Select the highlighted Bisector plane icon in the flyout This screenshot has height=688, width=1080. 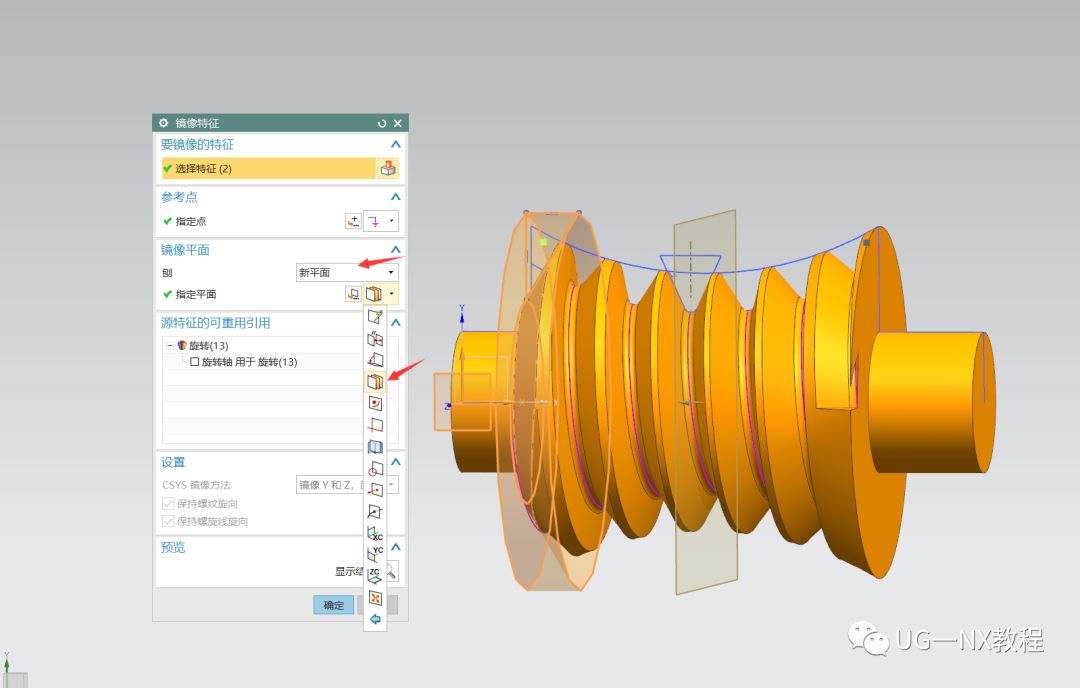[x=375, y=382]
